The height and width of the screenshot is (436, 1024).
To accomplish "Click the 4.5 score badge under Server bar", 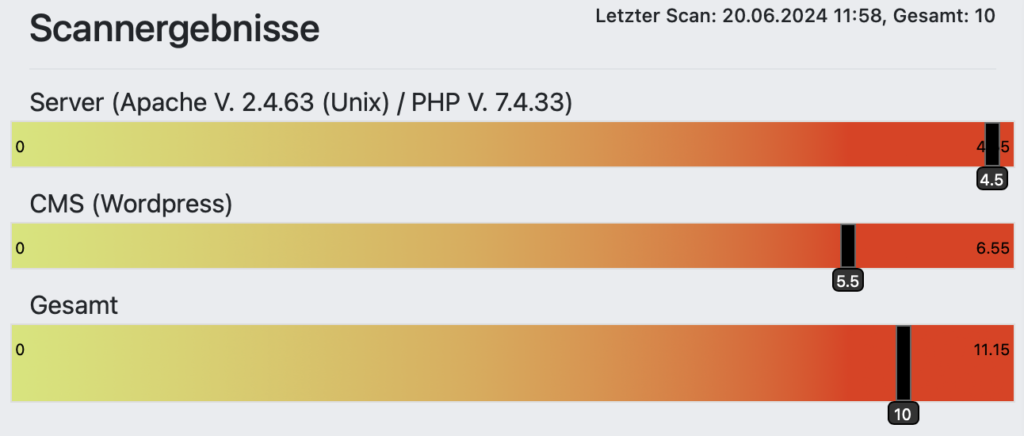I will click(992, 180).
